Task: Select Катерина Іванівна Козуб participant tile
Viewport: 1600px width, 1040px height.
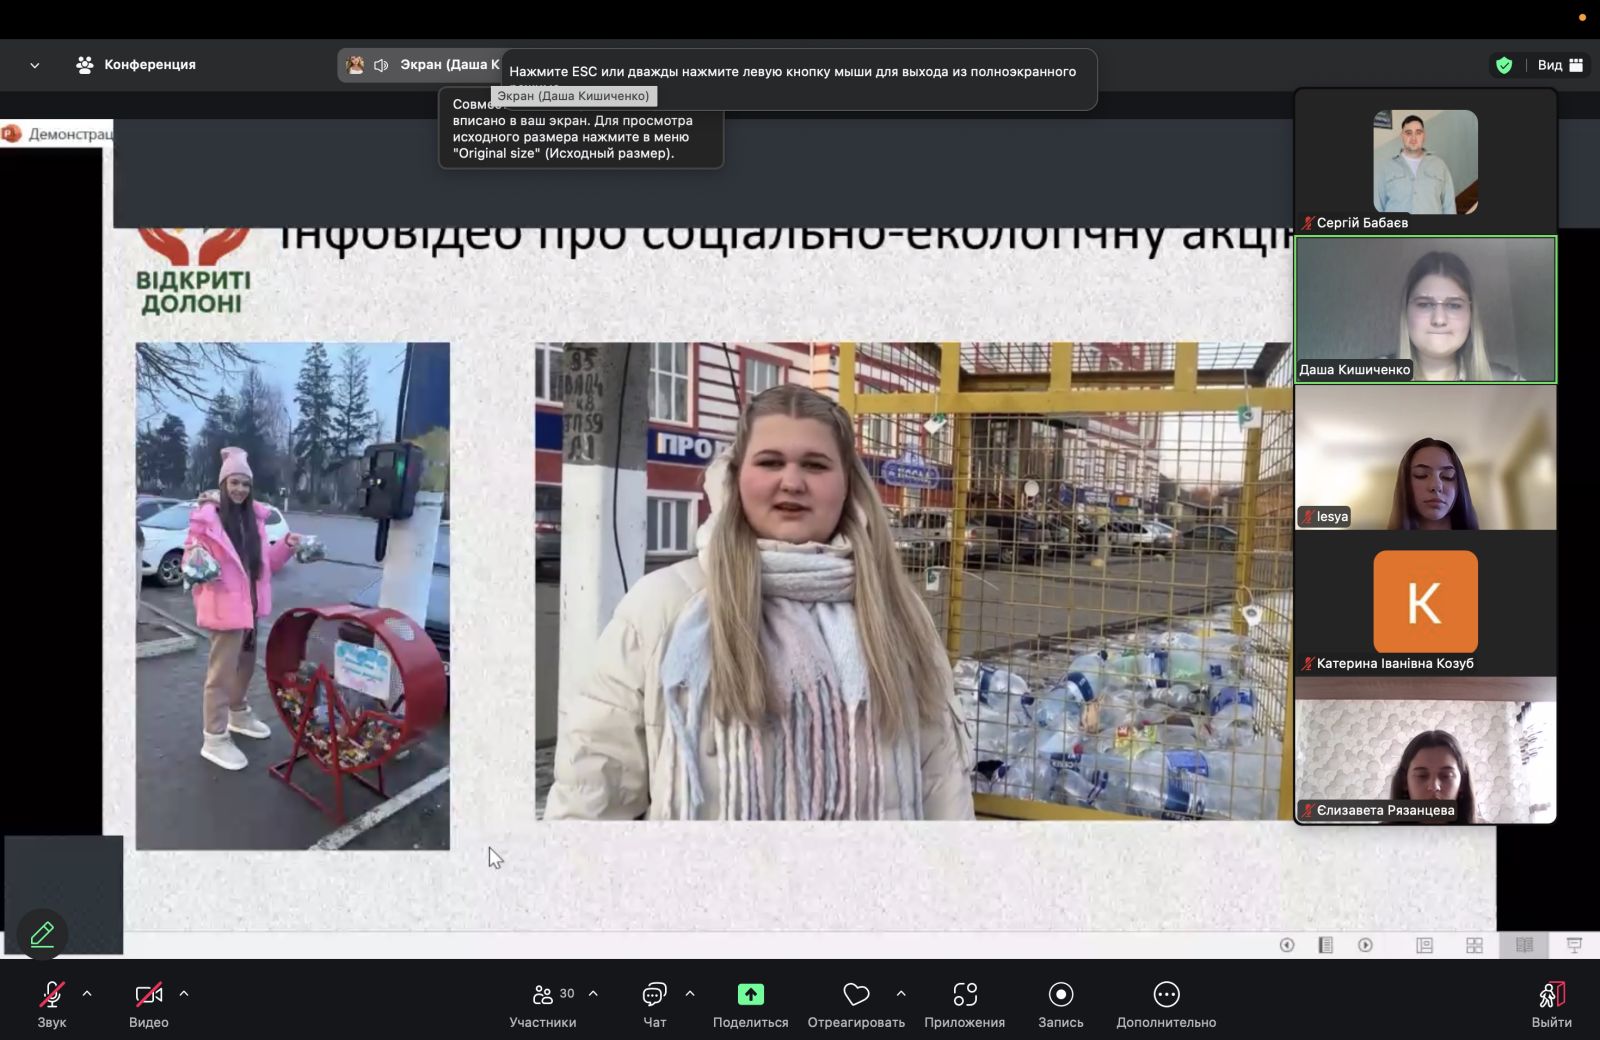Action: 1425,603
